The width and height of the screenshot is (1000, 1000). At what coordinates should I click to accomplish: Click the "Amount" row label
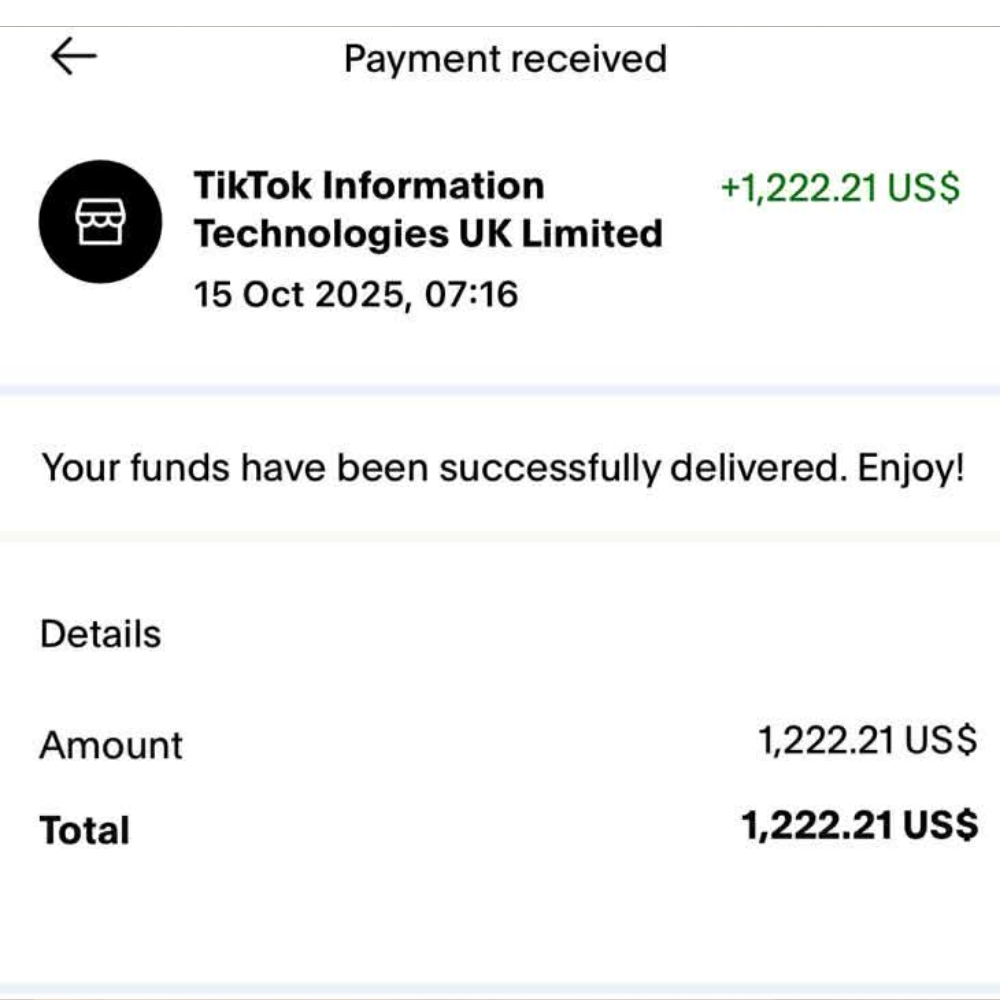click(x=111, y=745)
